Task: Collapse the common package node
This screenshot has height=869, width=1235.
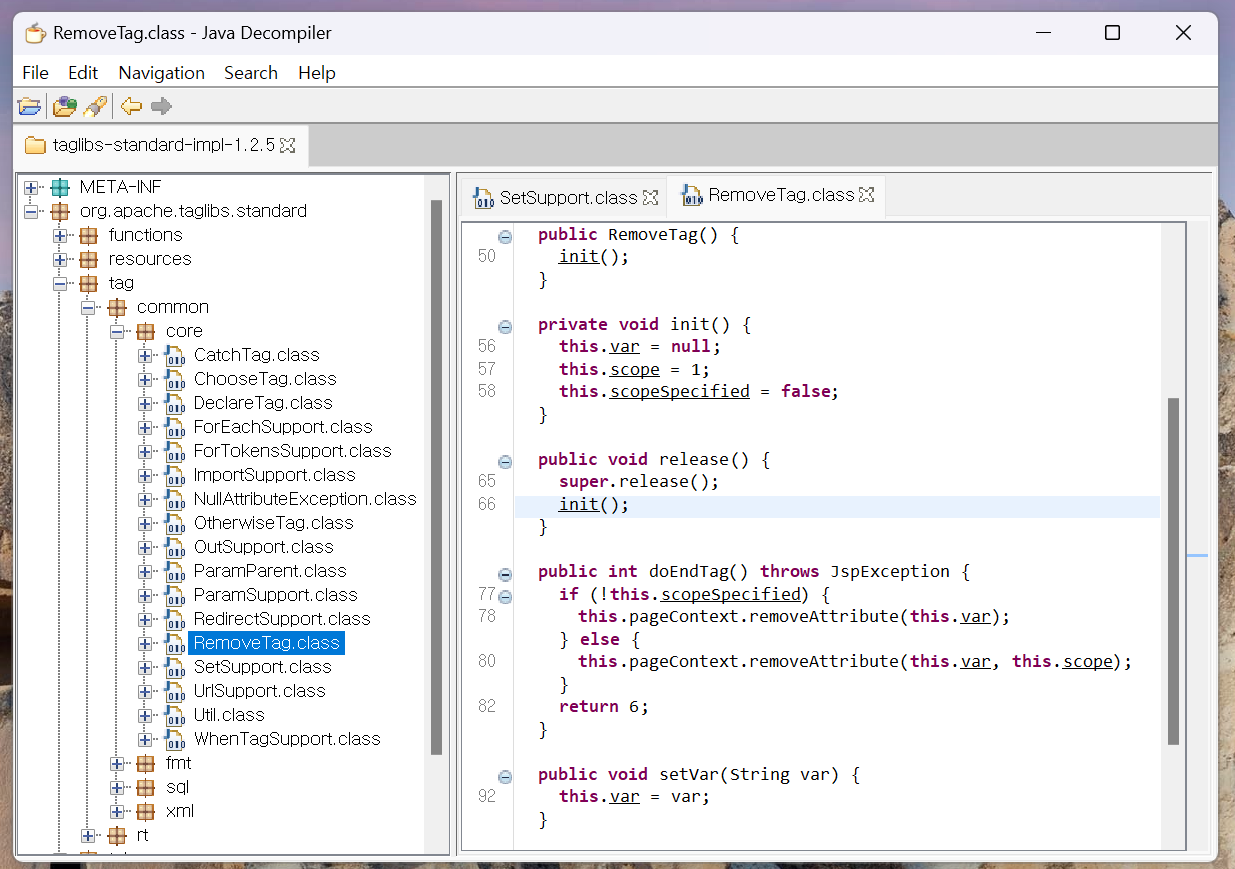Action: pos(88,306)
